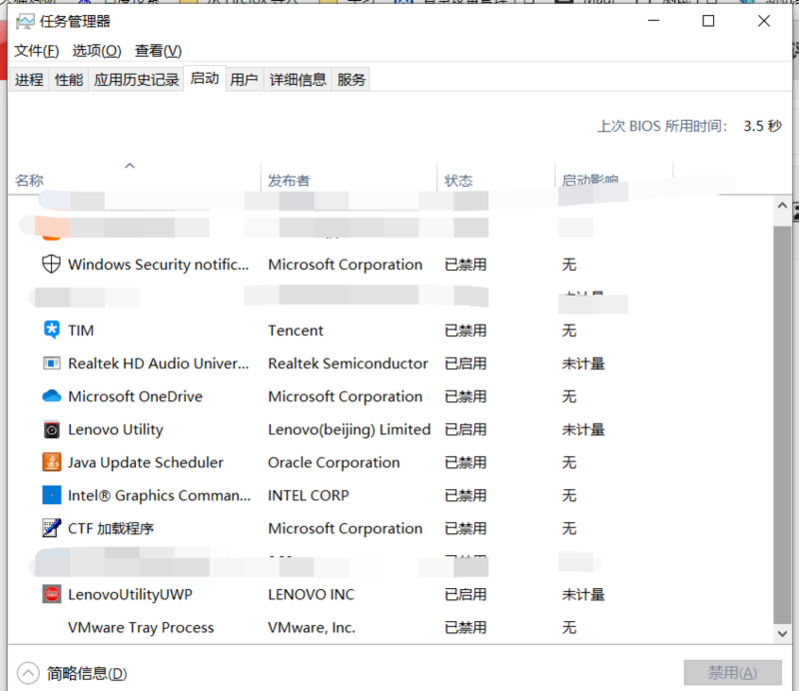Select the Java Update Scheduler entry name
Viewport: 799px width, 691px height.
(146, 463)
